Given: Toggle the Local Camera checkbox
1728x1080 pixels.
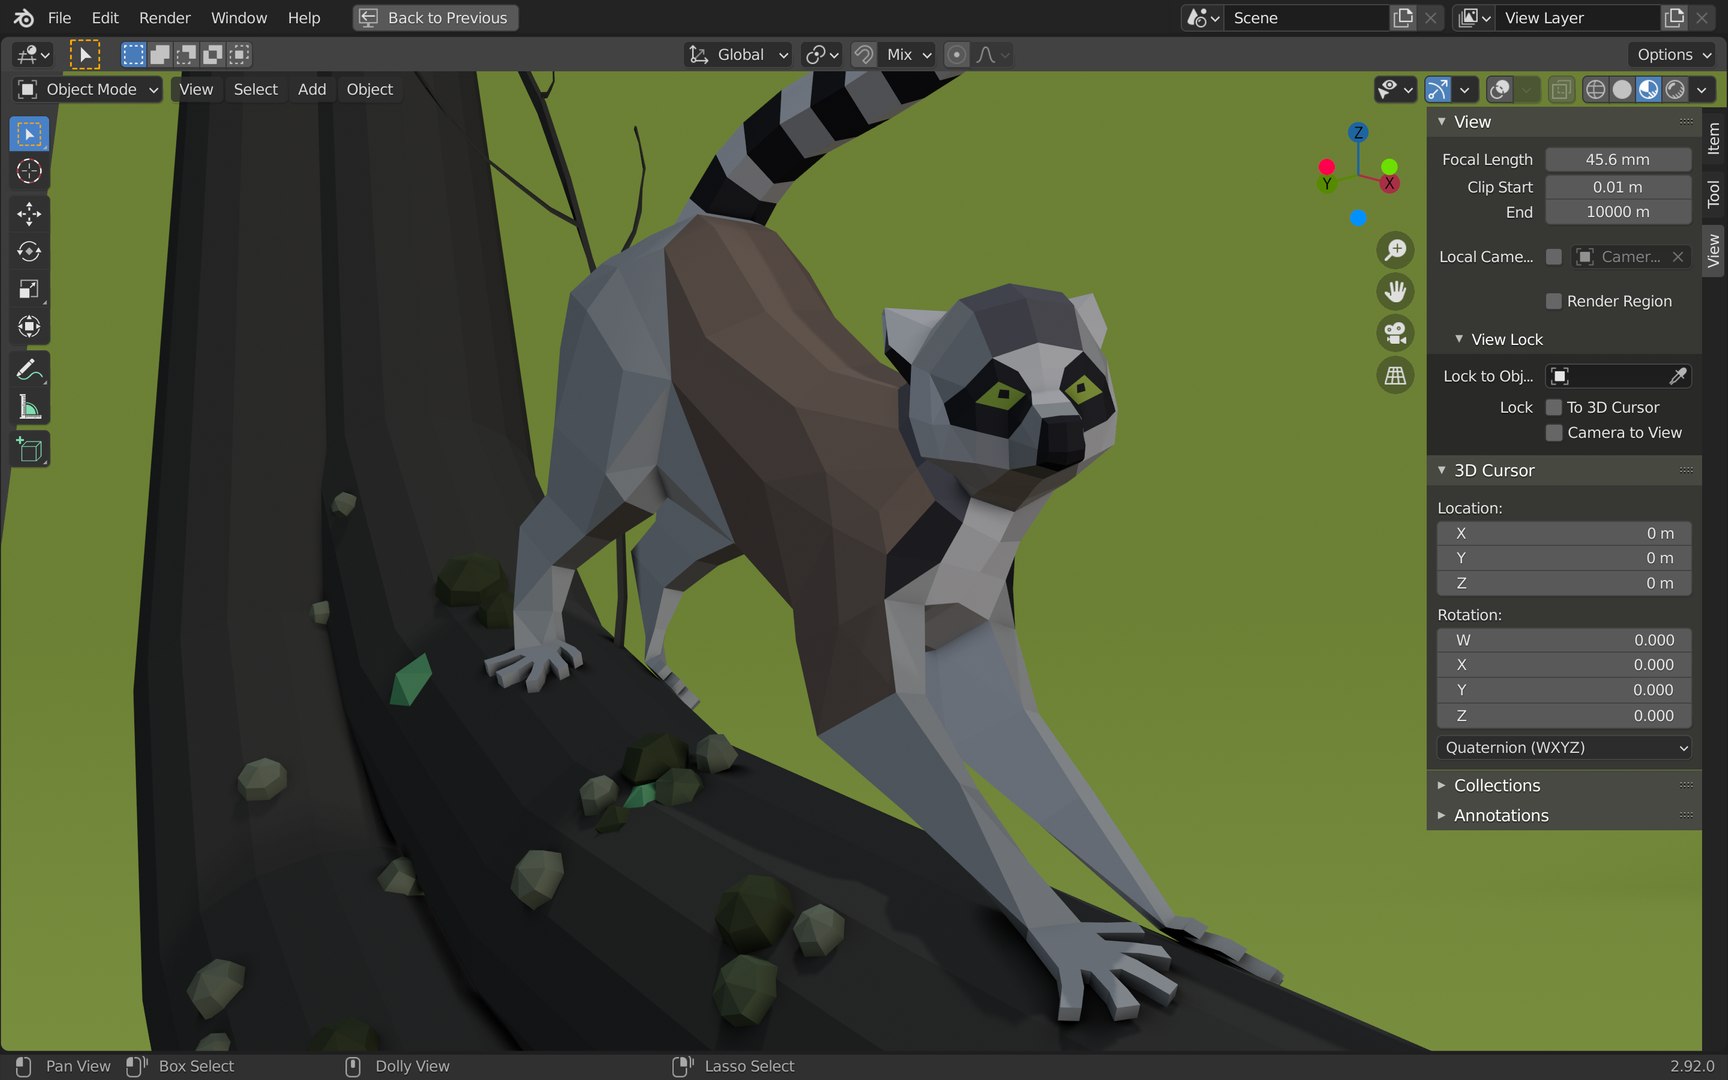Looking at the screenshot, I should tap(1553, 257).
